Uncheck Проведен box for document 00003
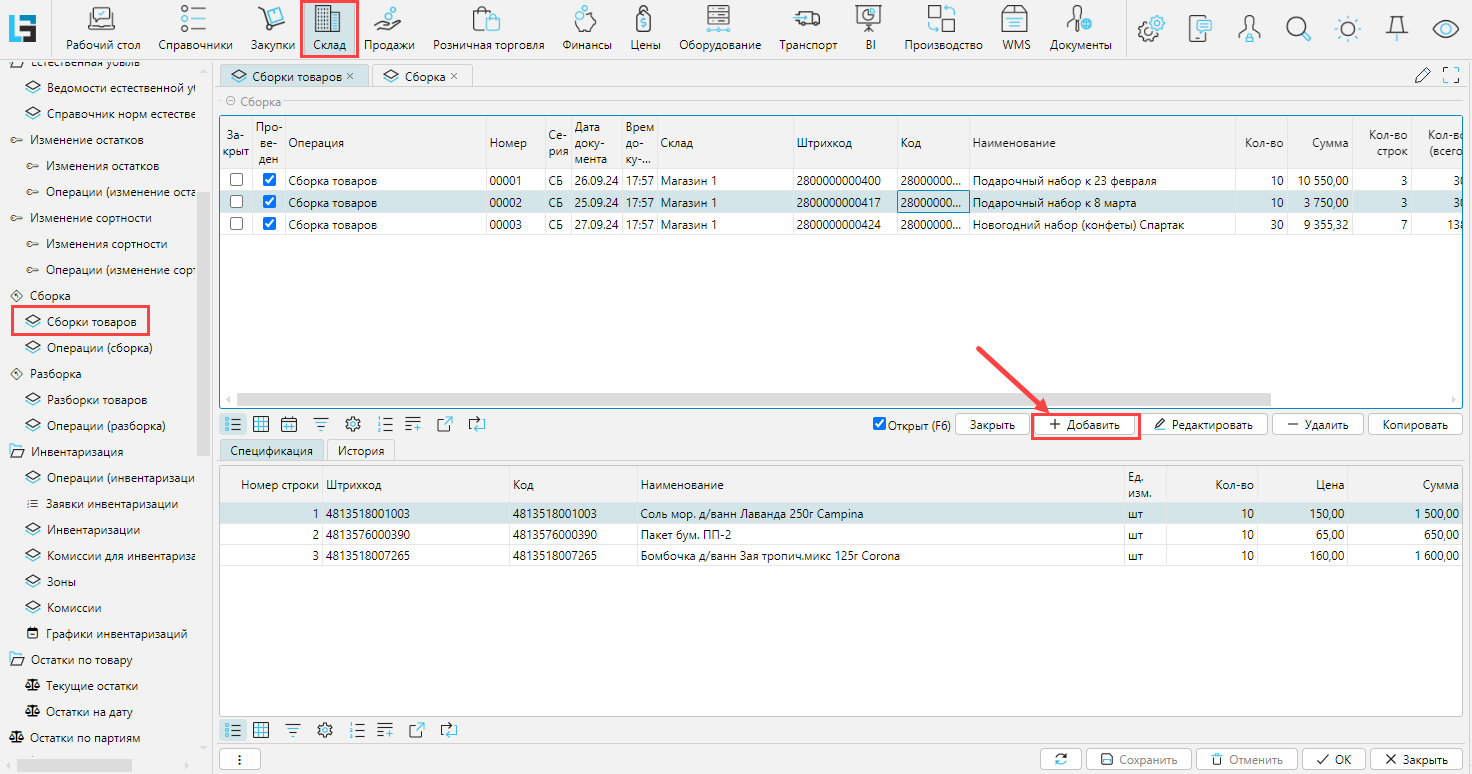Screen dimensions: 1472x774 pyautogui.click(x=269, y=224)
